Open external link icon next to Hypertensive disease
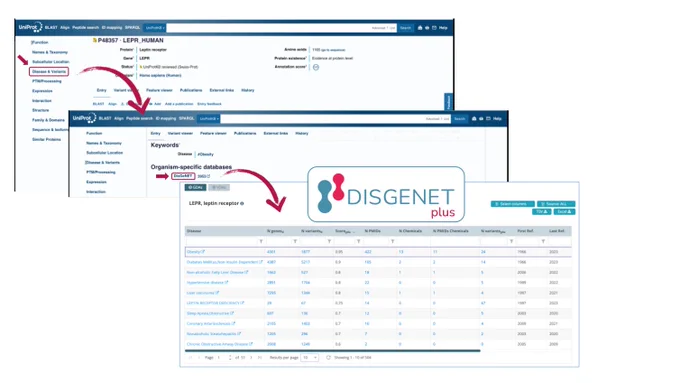 point(226,282)
